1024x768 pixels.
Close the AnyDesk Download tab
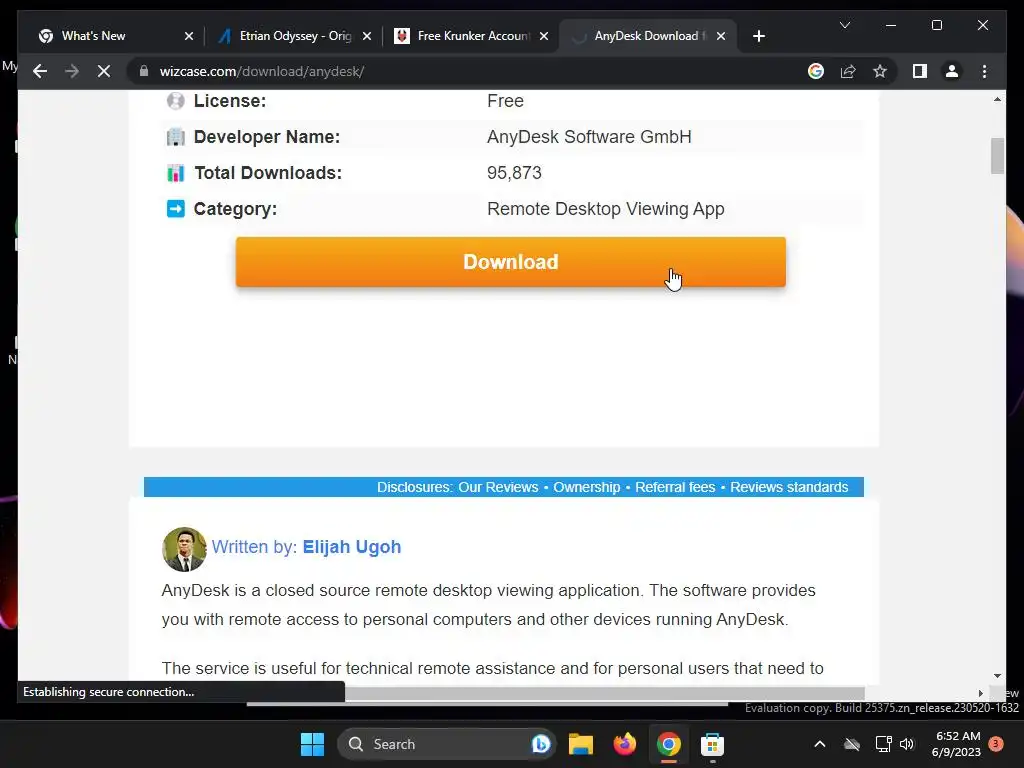721,36
